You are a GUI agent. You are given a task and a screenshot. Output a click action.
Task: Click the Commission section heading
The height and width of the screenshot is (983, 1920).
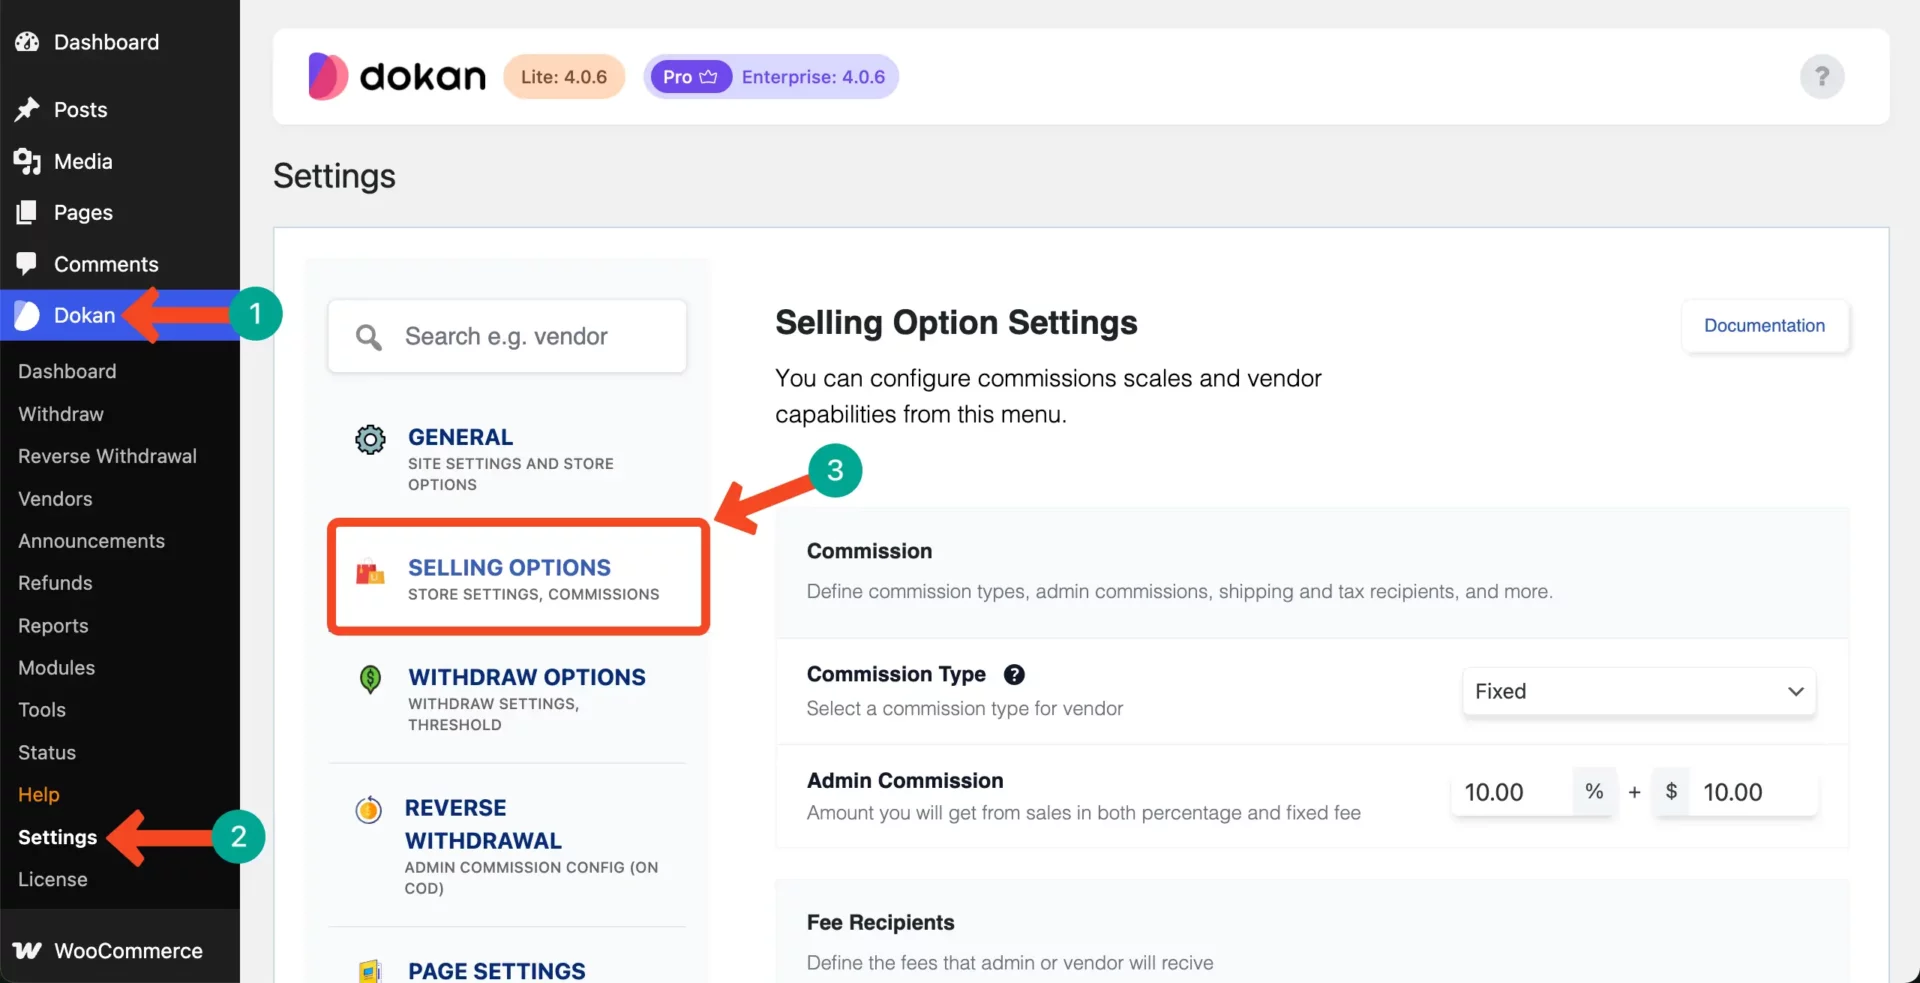869,551
